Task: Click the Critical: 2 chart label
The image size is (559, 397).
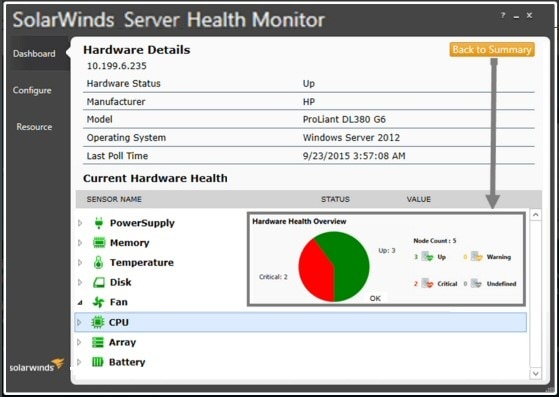Action: [x=273, y=277]
